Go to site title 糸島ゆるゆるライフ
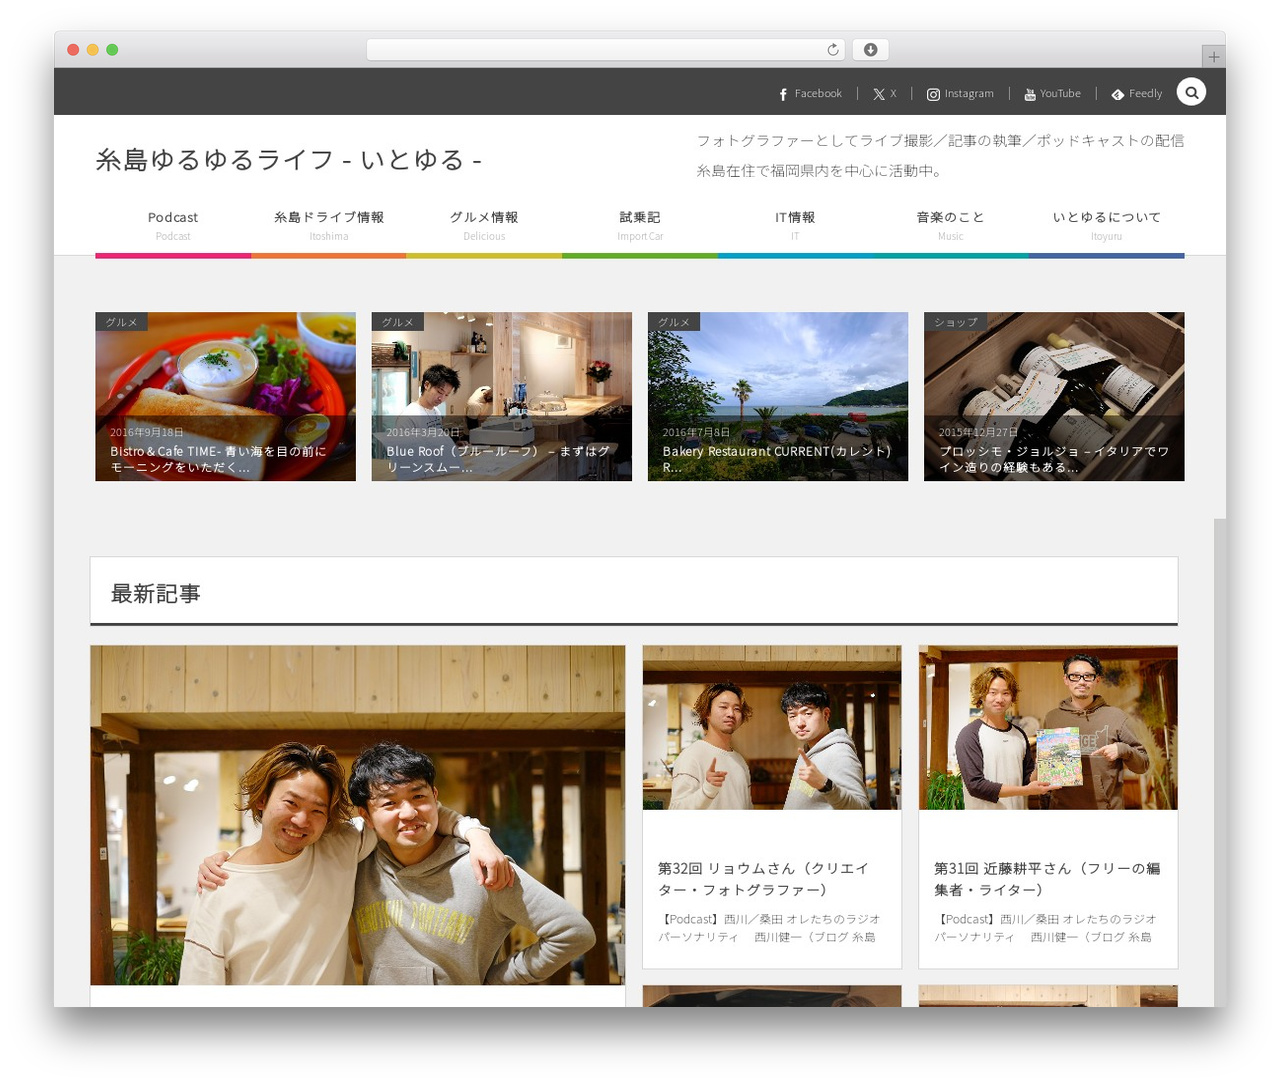Image resolution: width=1280 pixels, height=1084 pixels. [289, 160]
